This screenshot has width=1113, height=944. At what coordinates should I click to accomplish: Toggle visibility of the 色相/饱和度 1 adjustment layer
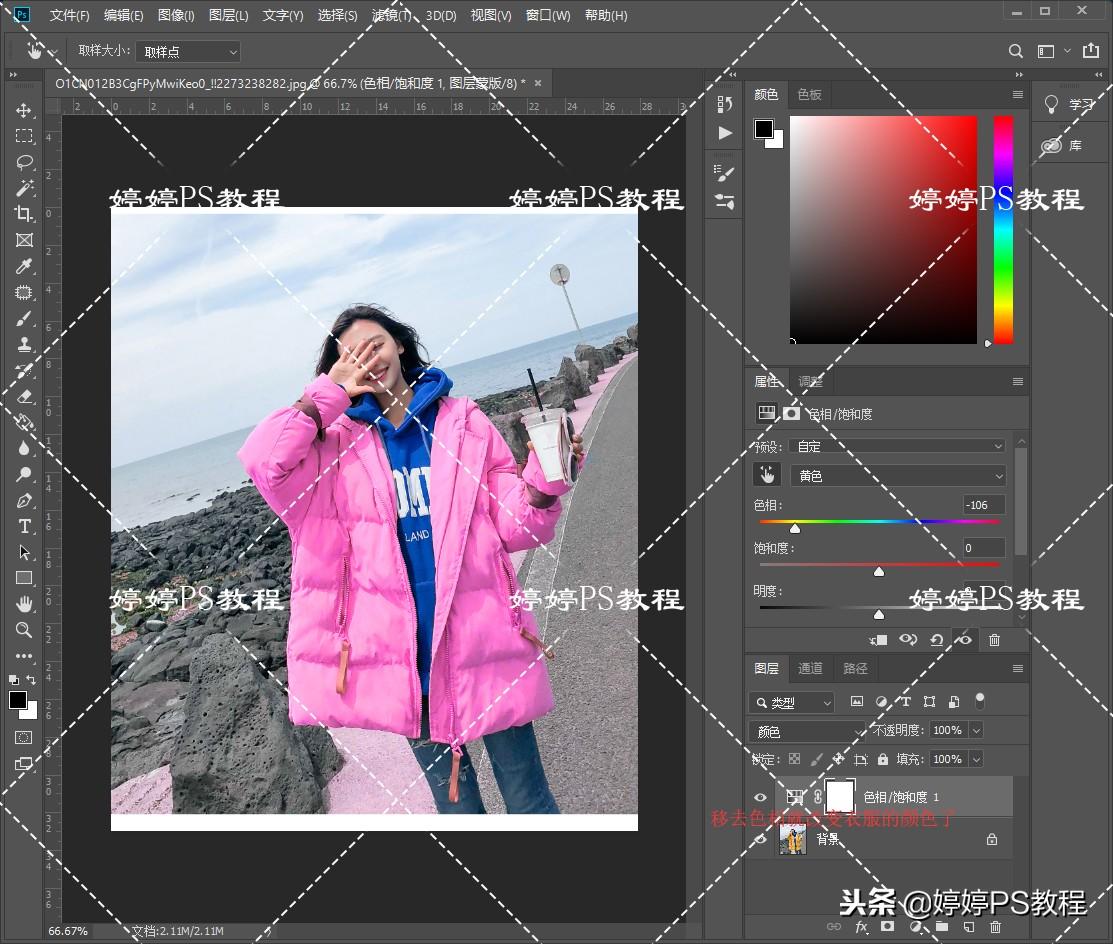point(761,797)
